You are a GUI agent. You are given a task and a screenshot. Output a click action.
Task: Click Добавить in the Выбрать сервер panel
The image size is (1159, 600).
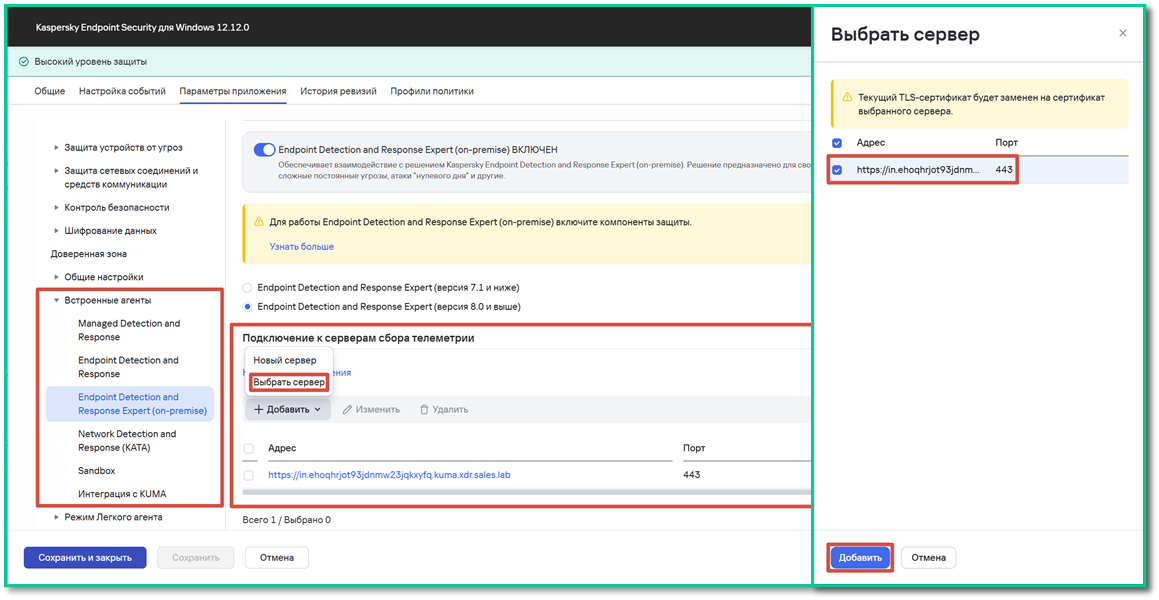tap(860, 558)
